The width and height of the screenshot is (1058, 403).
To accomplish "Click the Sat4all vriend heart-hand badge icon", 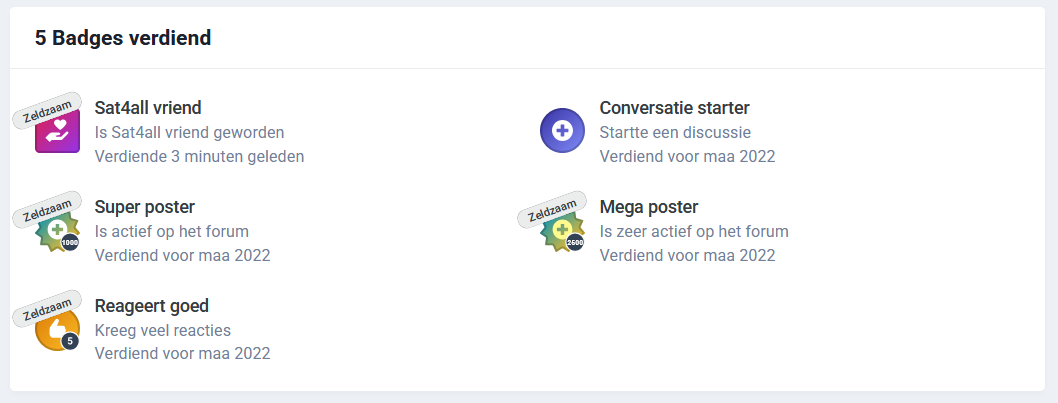I will 57,131.
